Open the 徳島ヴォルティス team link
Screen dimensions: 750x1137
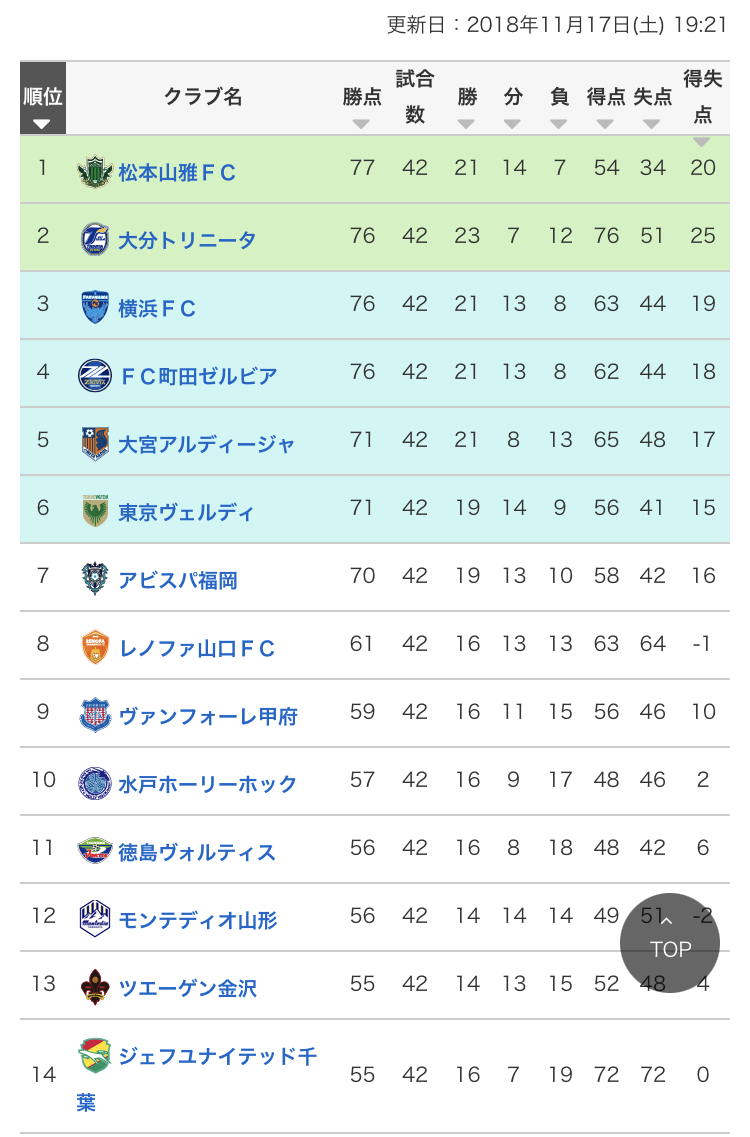[x=197, y=852]
